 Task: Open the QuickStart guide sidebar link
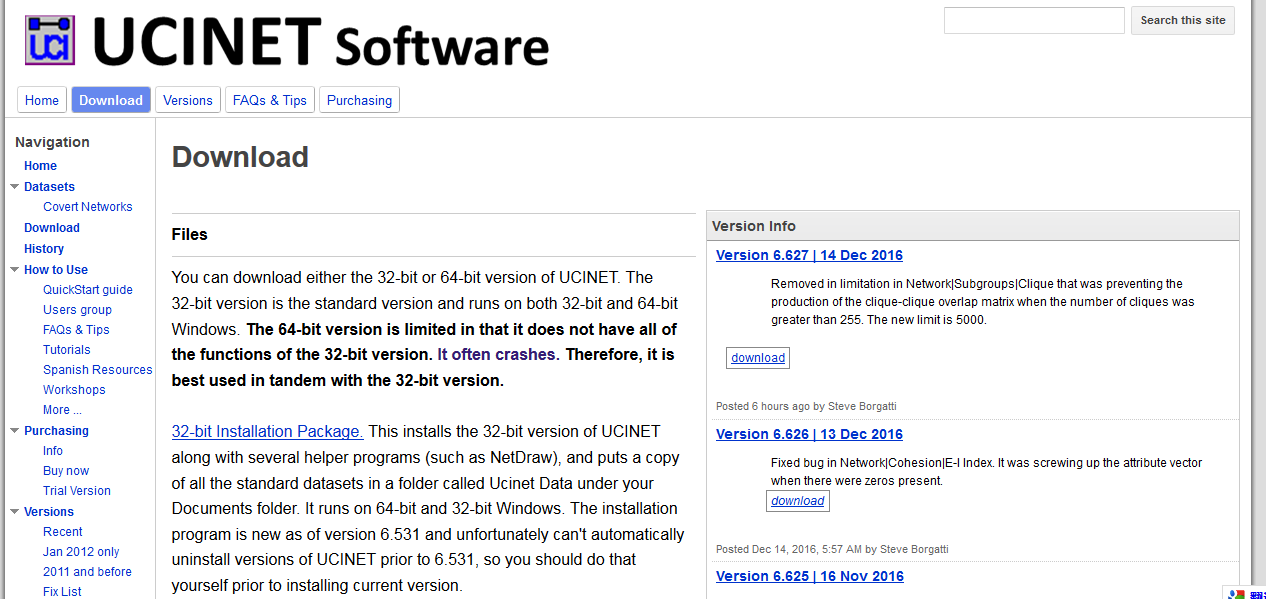pos(88,290)
